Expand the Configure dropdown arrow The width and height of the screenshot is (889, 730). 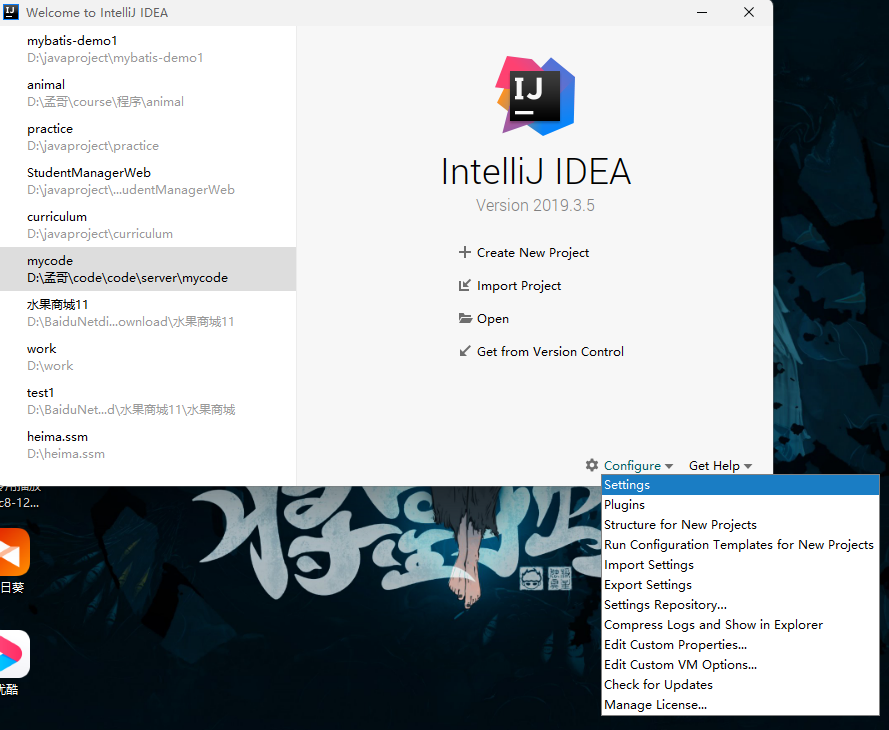(667, 465)
